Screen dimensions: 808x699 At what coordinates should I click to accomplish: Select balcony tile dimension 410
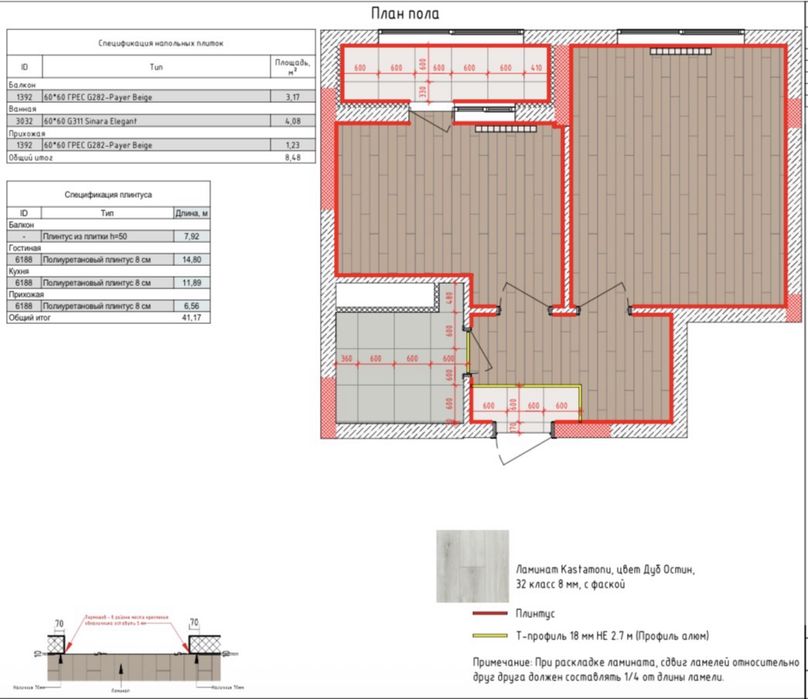click(x=536, y=68)
